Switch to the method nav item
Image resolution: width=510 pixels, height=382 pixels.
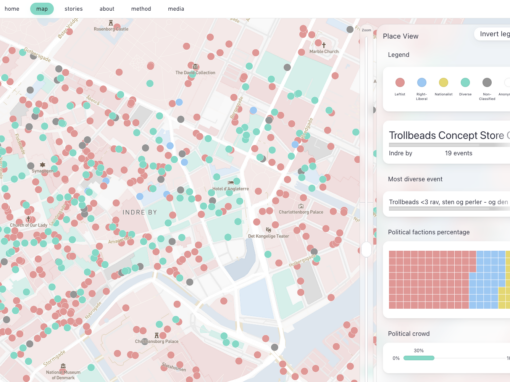pyautogui.click(x=141, y=9)
